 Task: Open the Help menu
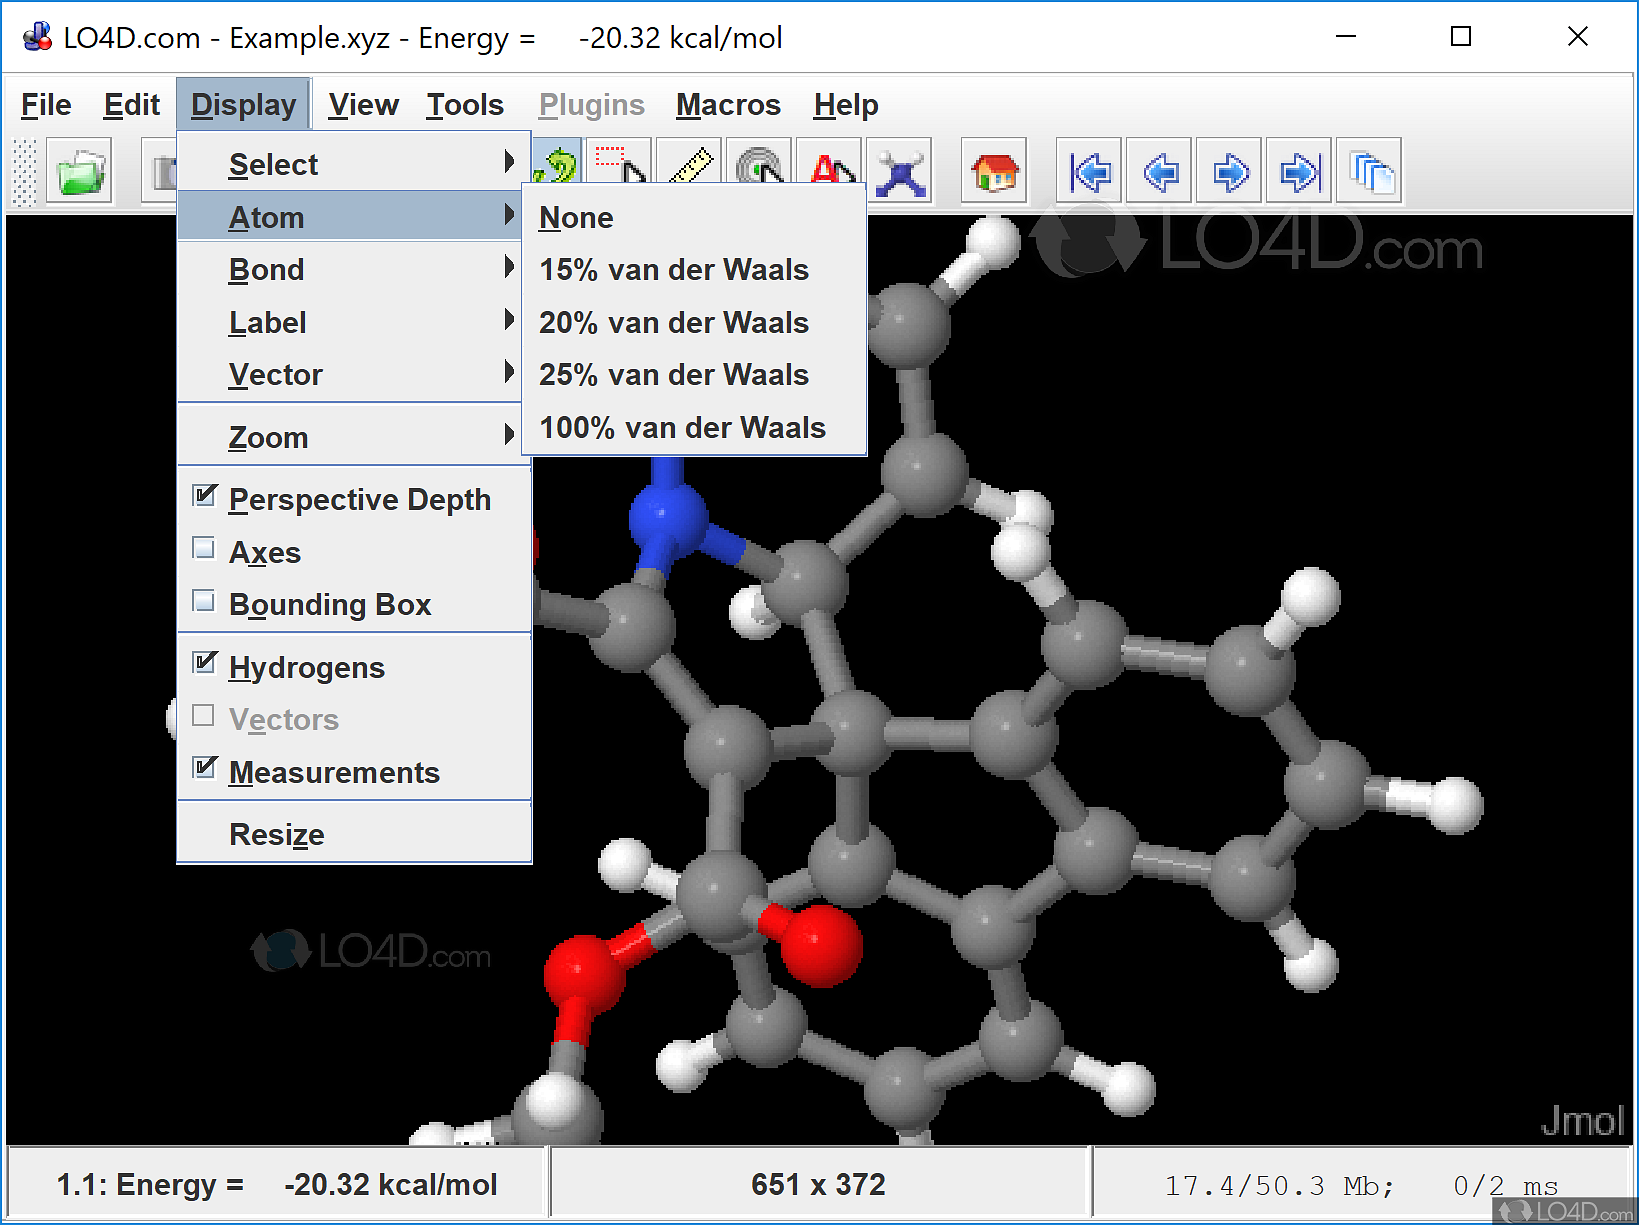click(x=846, y=104)
